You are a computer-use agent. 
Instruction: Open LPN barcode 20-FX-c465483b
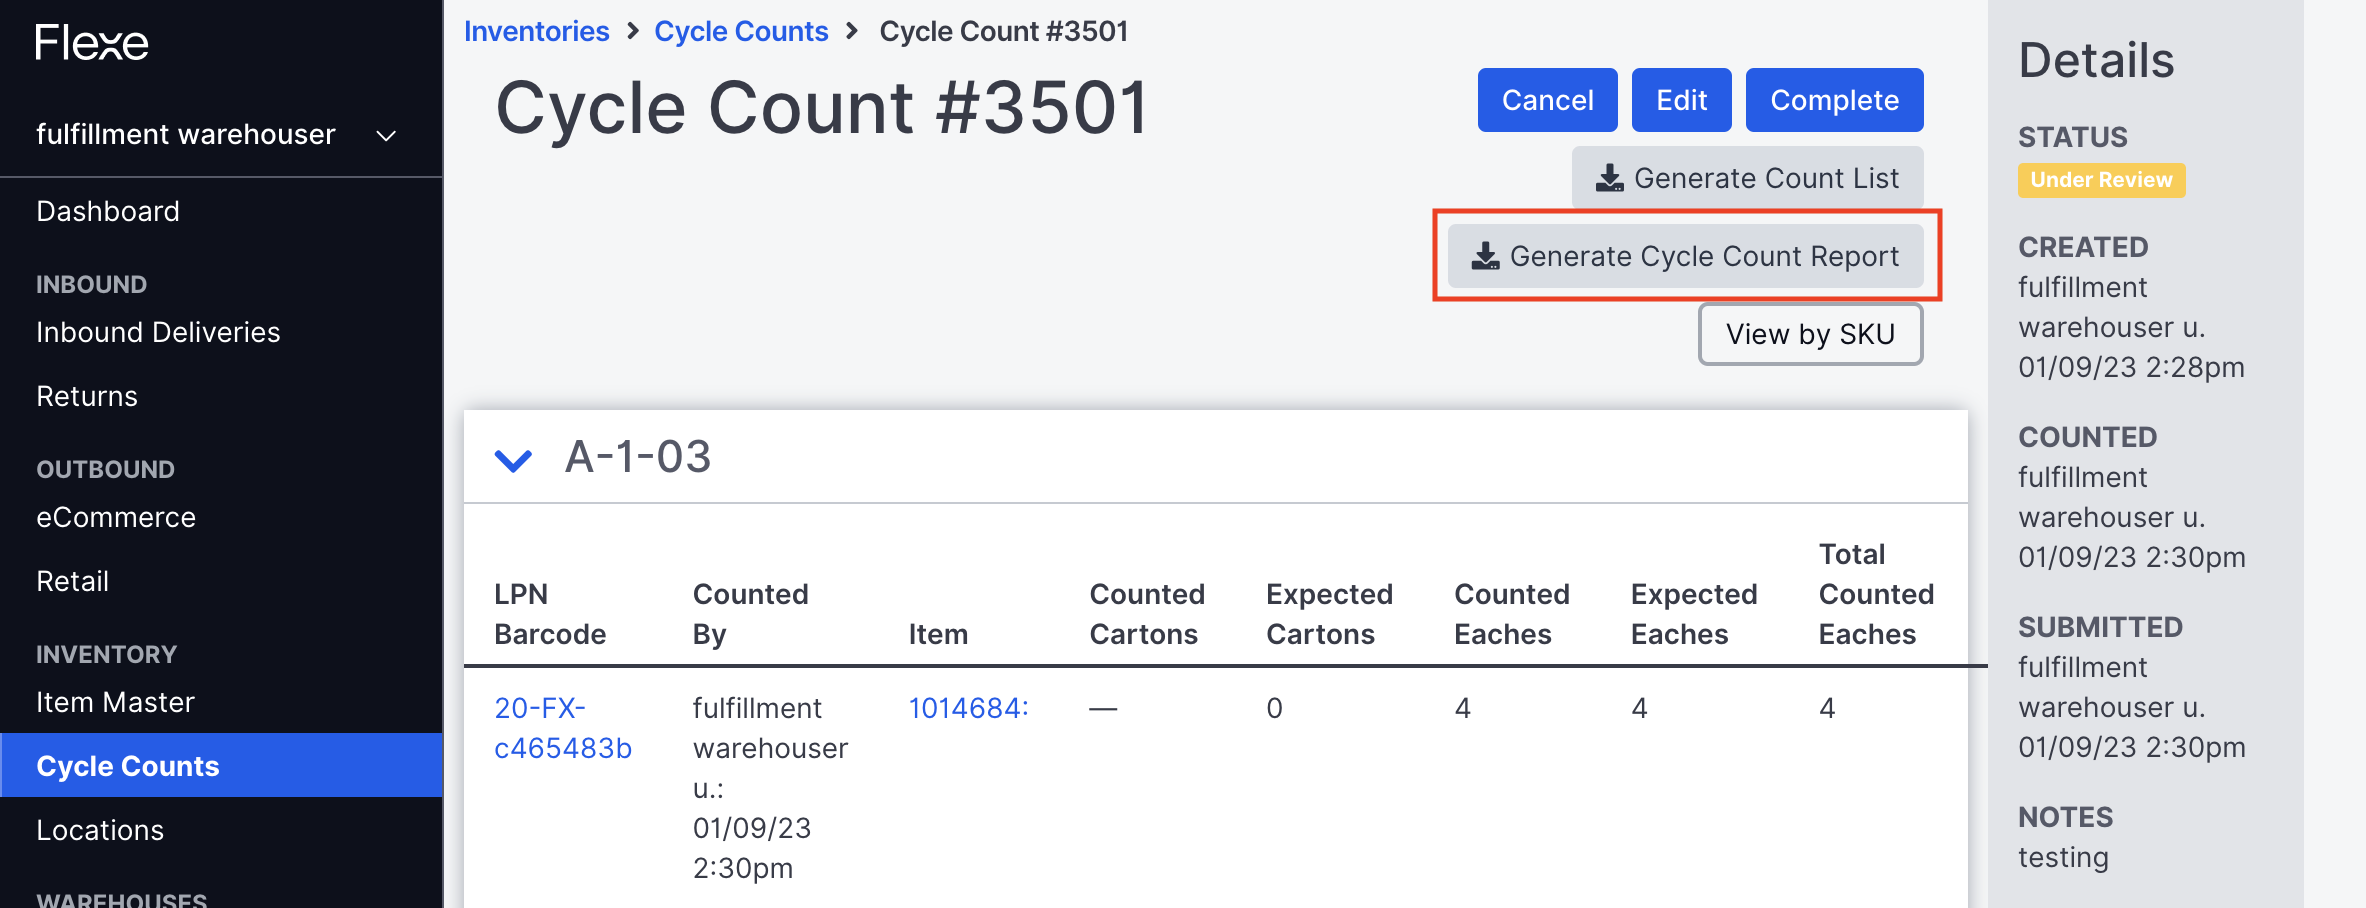click(562, 727)
